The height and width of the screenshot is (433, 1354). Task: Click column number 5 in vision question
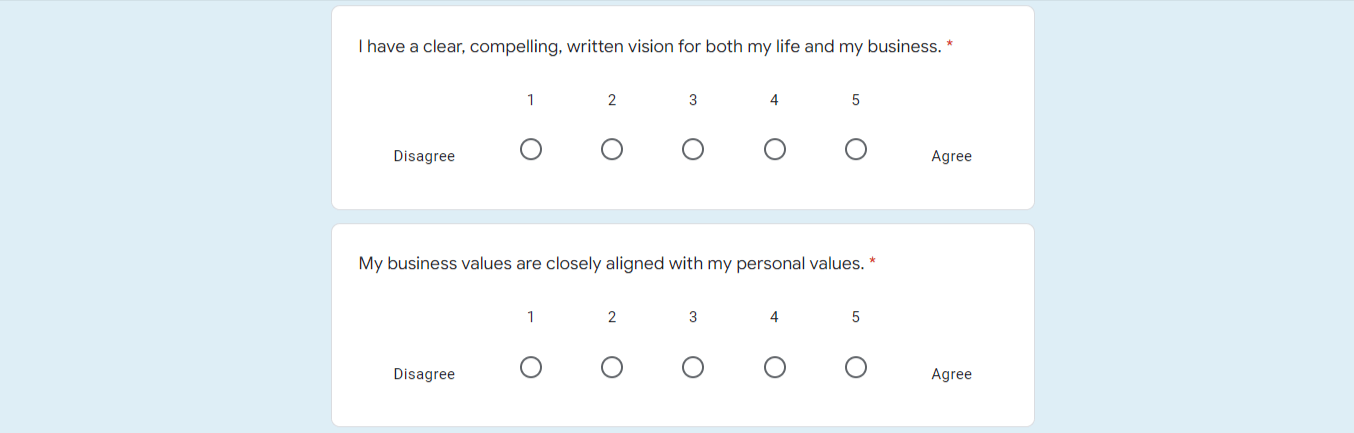click(855, 100)
